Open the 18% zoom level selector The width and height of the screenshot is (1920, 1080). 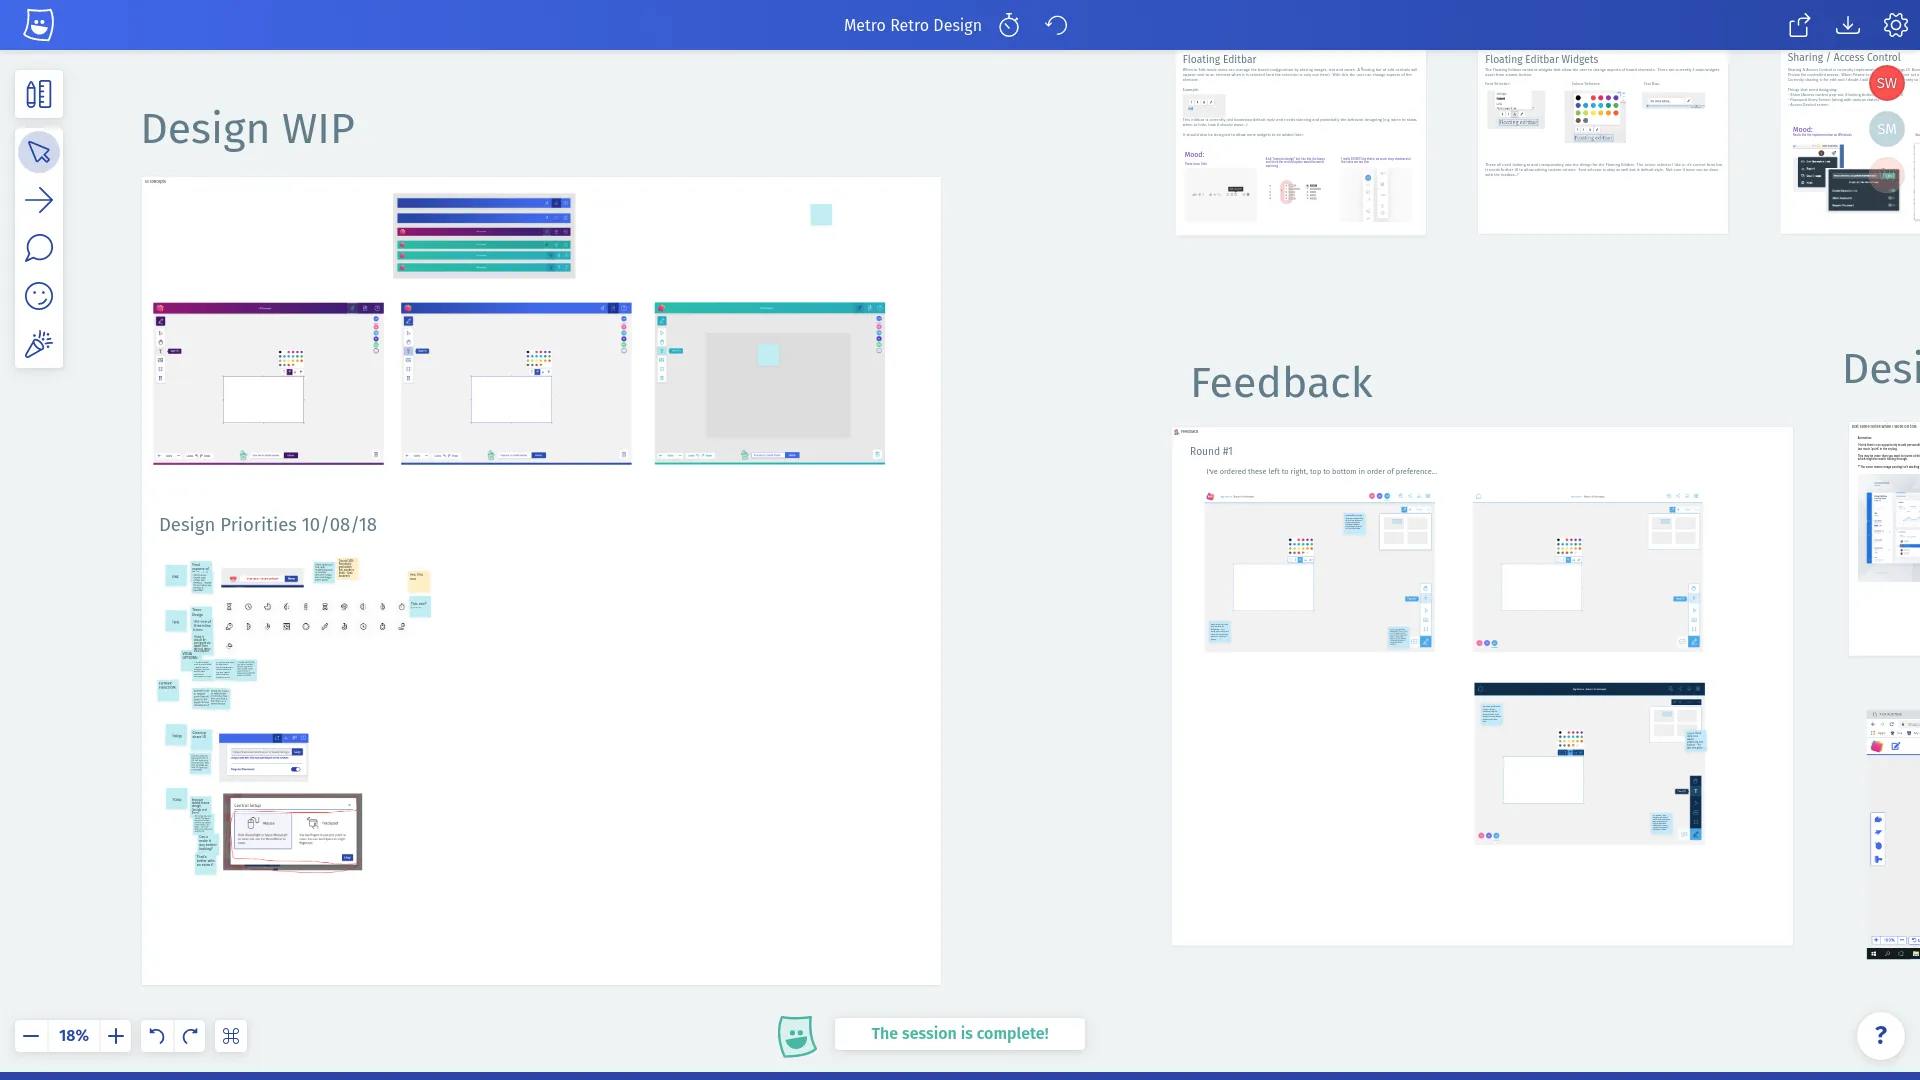73,1036
